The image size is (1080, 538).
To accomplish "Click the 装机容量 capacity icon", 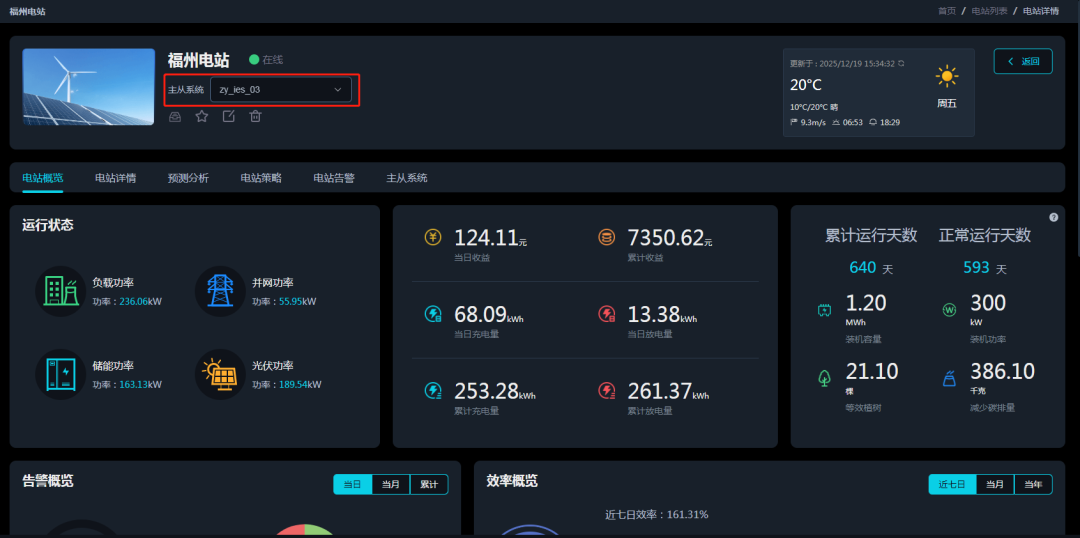I will pos(824,311).
